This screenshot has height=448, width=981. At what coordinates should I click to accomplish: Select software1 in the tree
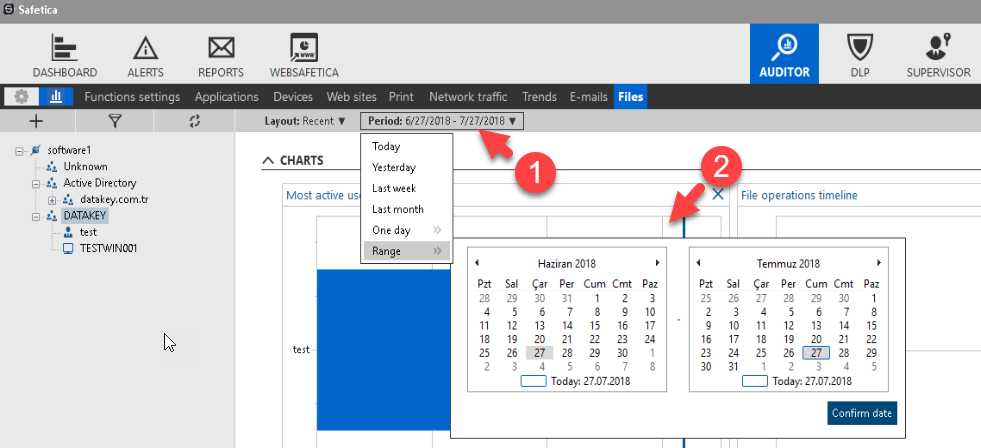point(69,150)
